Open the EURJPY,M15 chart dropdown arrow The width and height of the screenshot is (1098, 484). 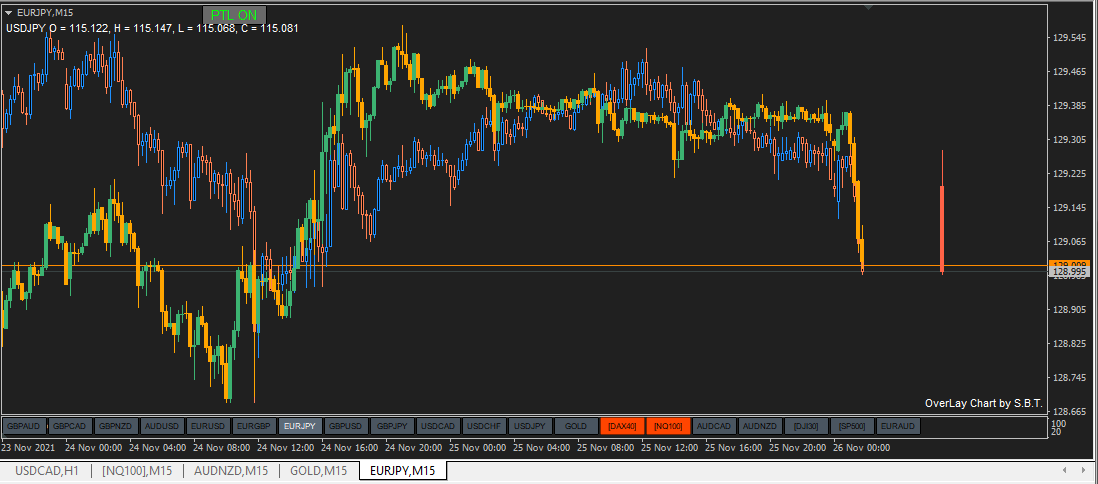[8, 13]
